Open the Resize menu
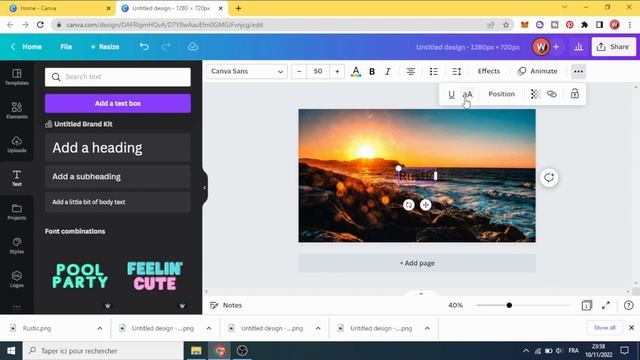640x360 pixels. click(x=105, y=47)
